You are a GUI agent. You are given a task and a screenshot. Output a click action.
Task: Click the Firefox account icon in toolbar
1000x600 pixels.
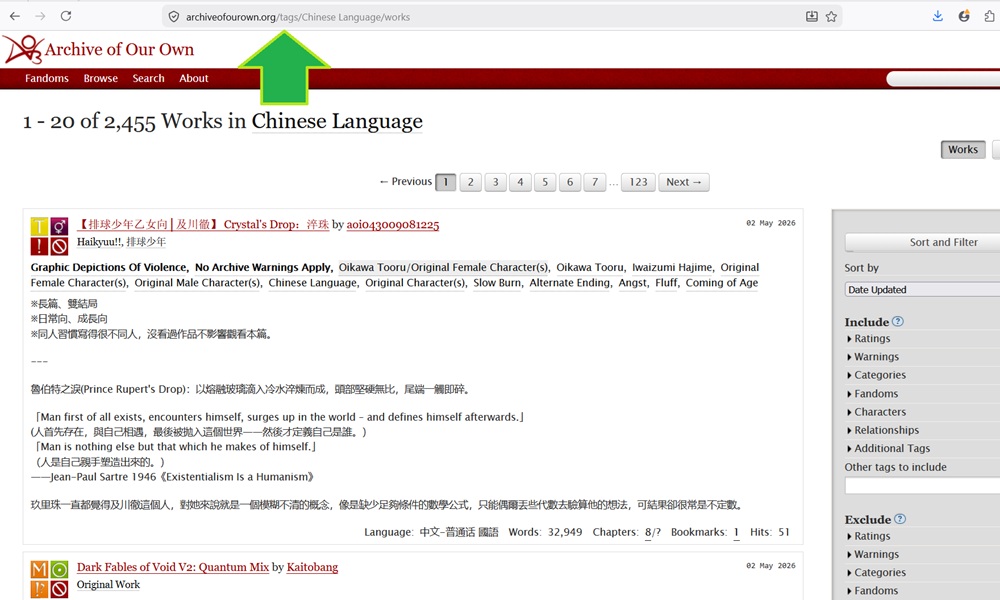coord(964,16)
